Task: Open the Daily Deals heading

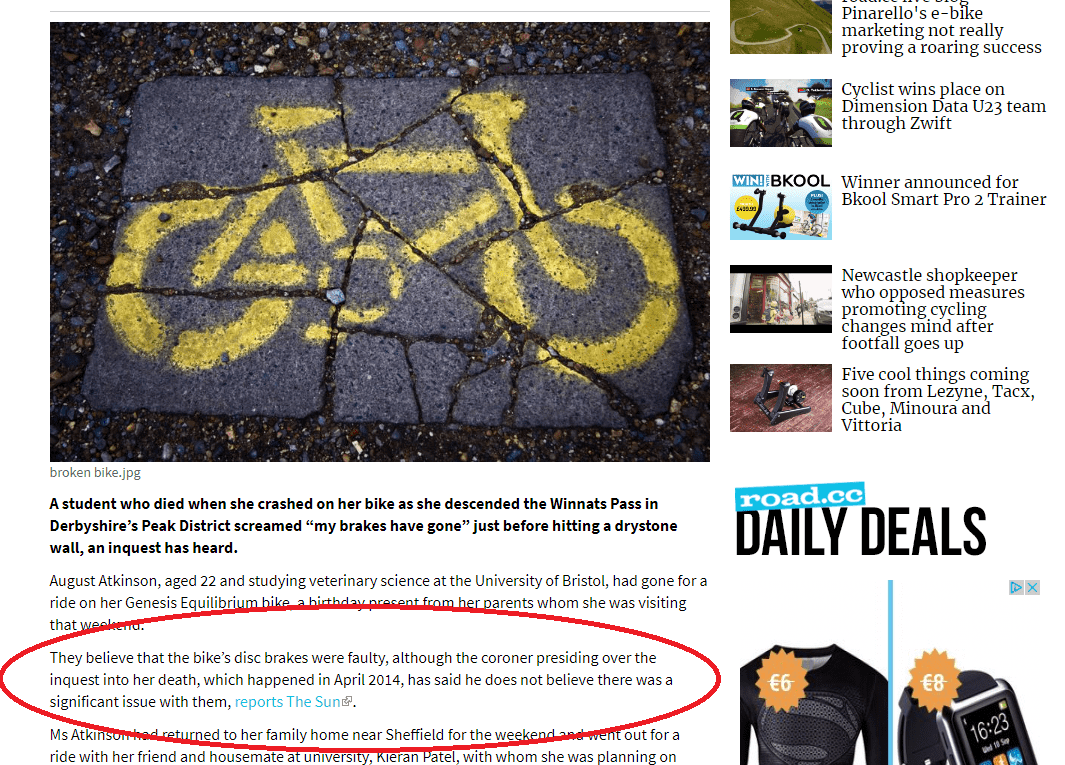Action: coord(861,532)
